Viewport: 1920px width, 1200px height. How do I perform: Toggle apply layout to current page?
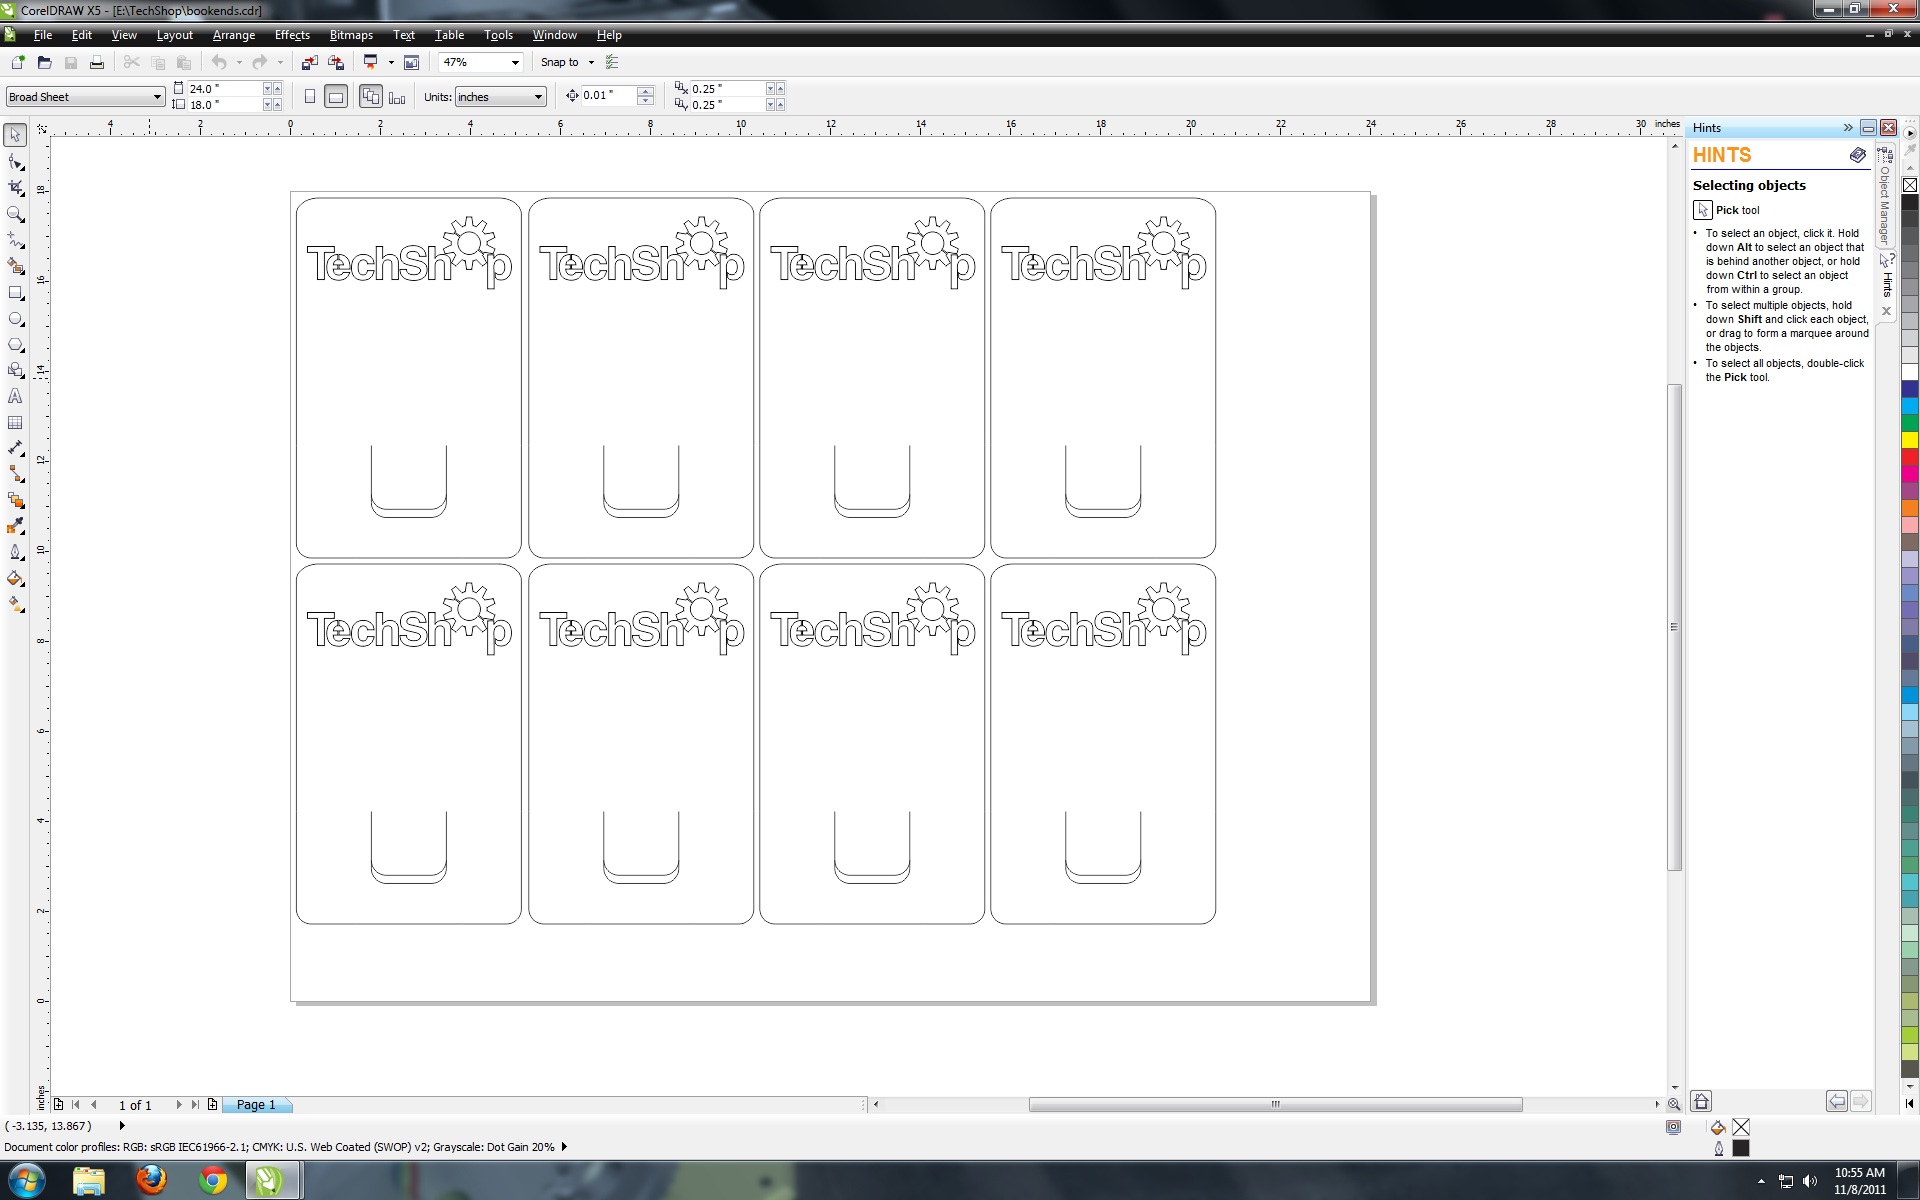397,97
